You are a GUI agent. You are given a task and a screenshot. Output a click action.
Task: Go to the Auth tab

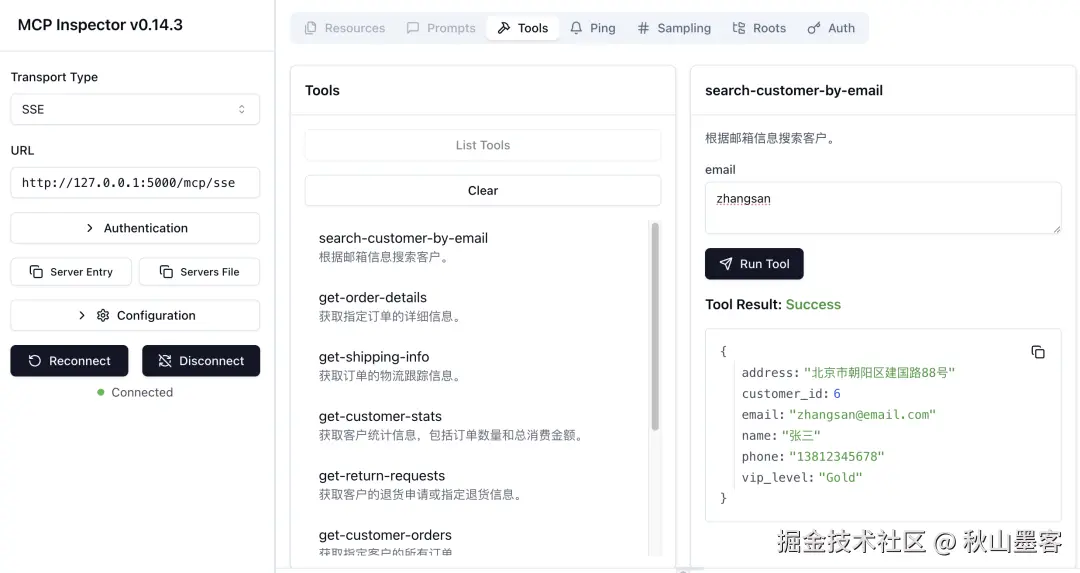(x=831, y=28)
